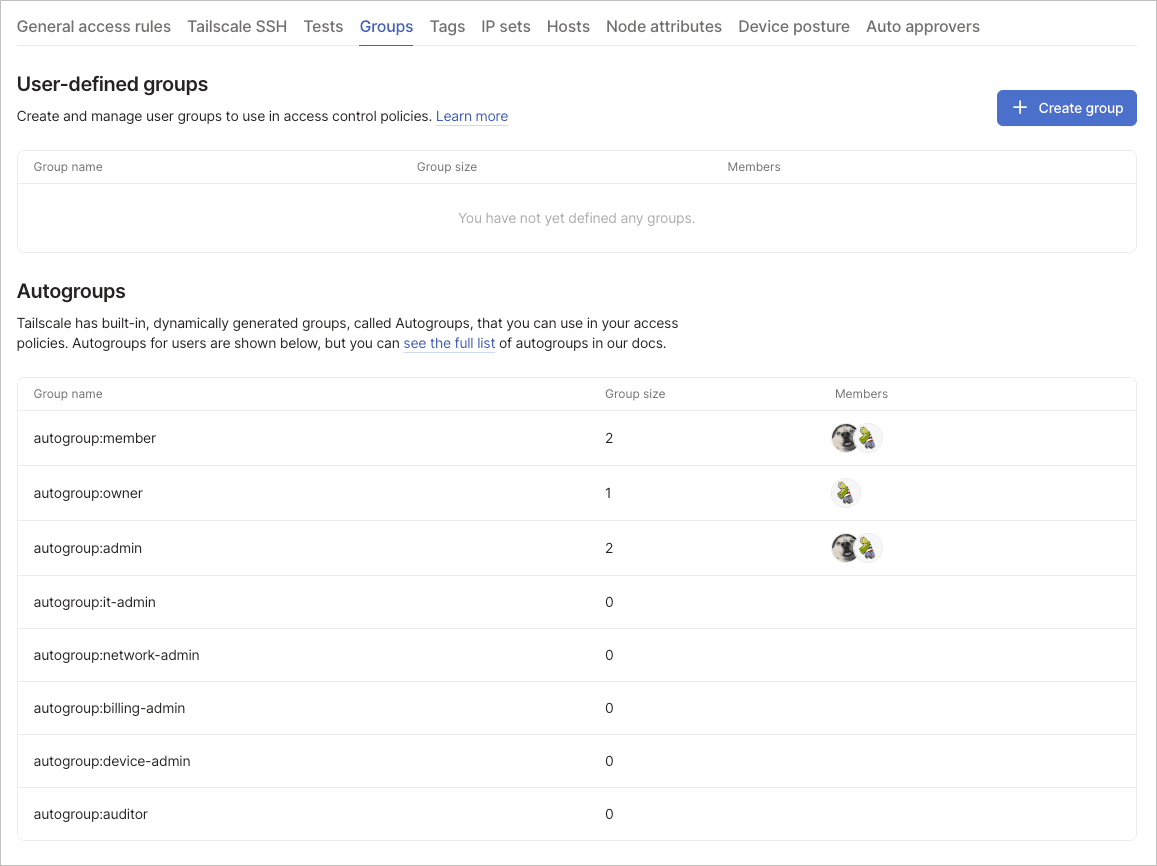Click the plus icon on Create group button
The width and height of the screenshot is (1157, 866).
pos(1019,107)
